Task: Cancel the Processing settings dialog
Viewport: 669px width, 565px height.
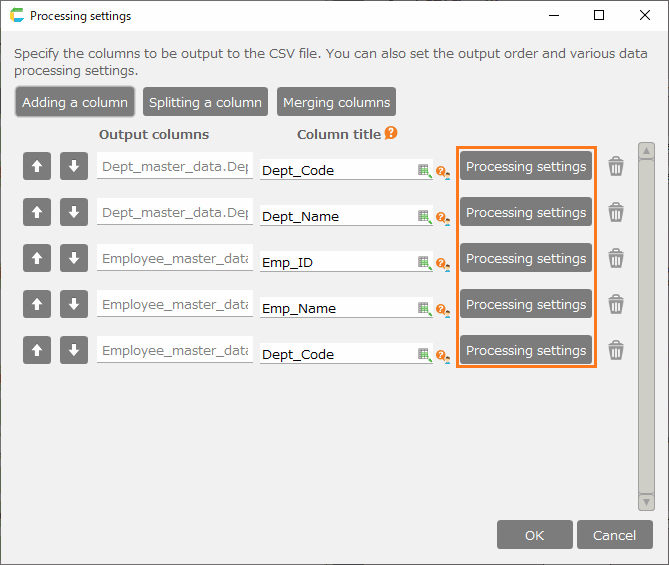Action: pos(614,535)
